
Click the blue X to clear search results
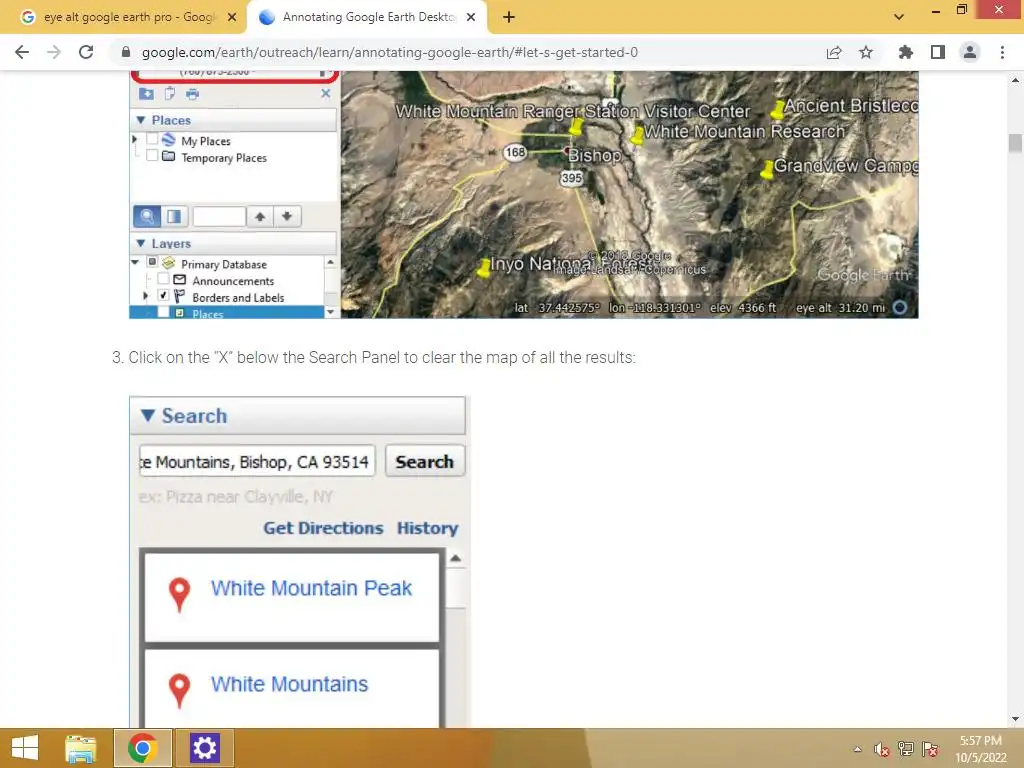point(325,93)
